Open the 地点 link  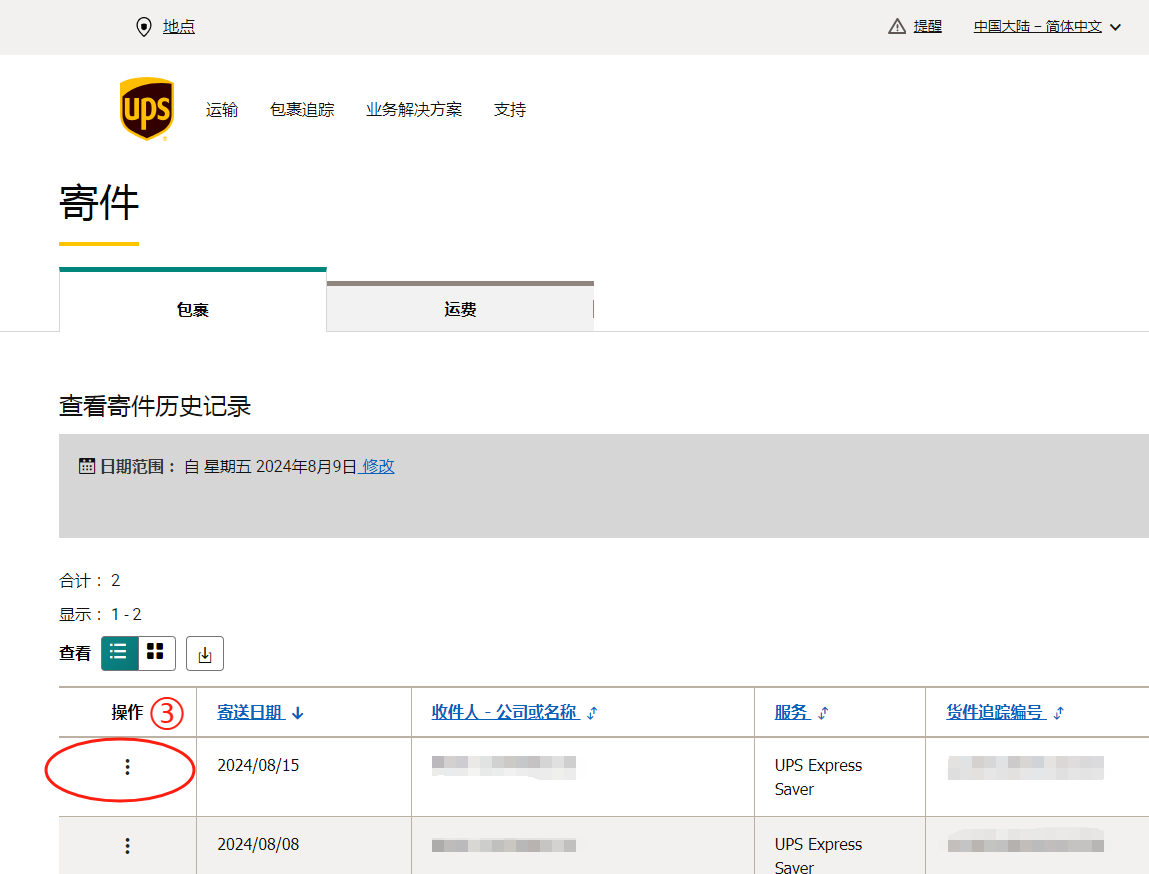click(x=179, y=27)
